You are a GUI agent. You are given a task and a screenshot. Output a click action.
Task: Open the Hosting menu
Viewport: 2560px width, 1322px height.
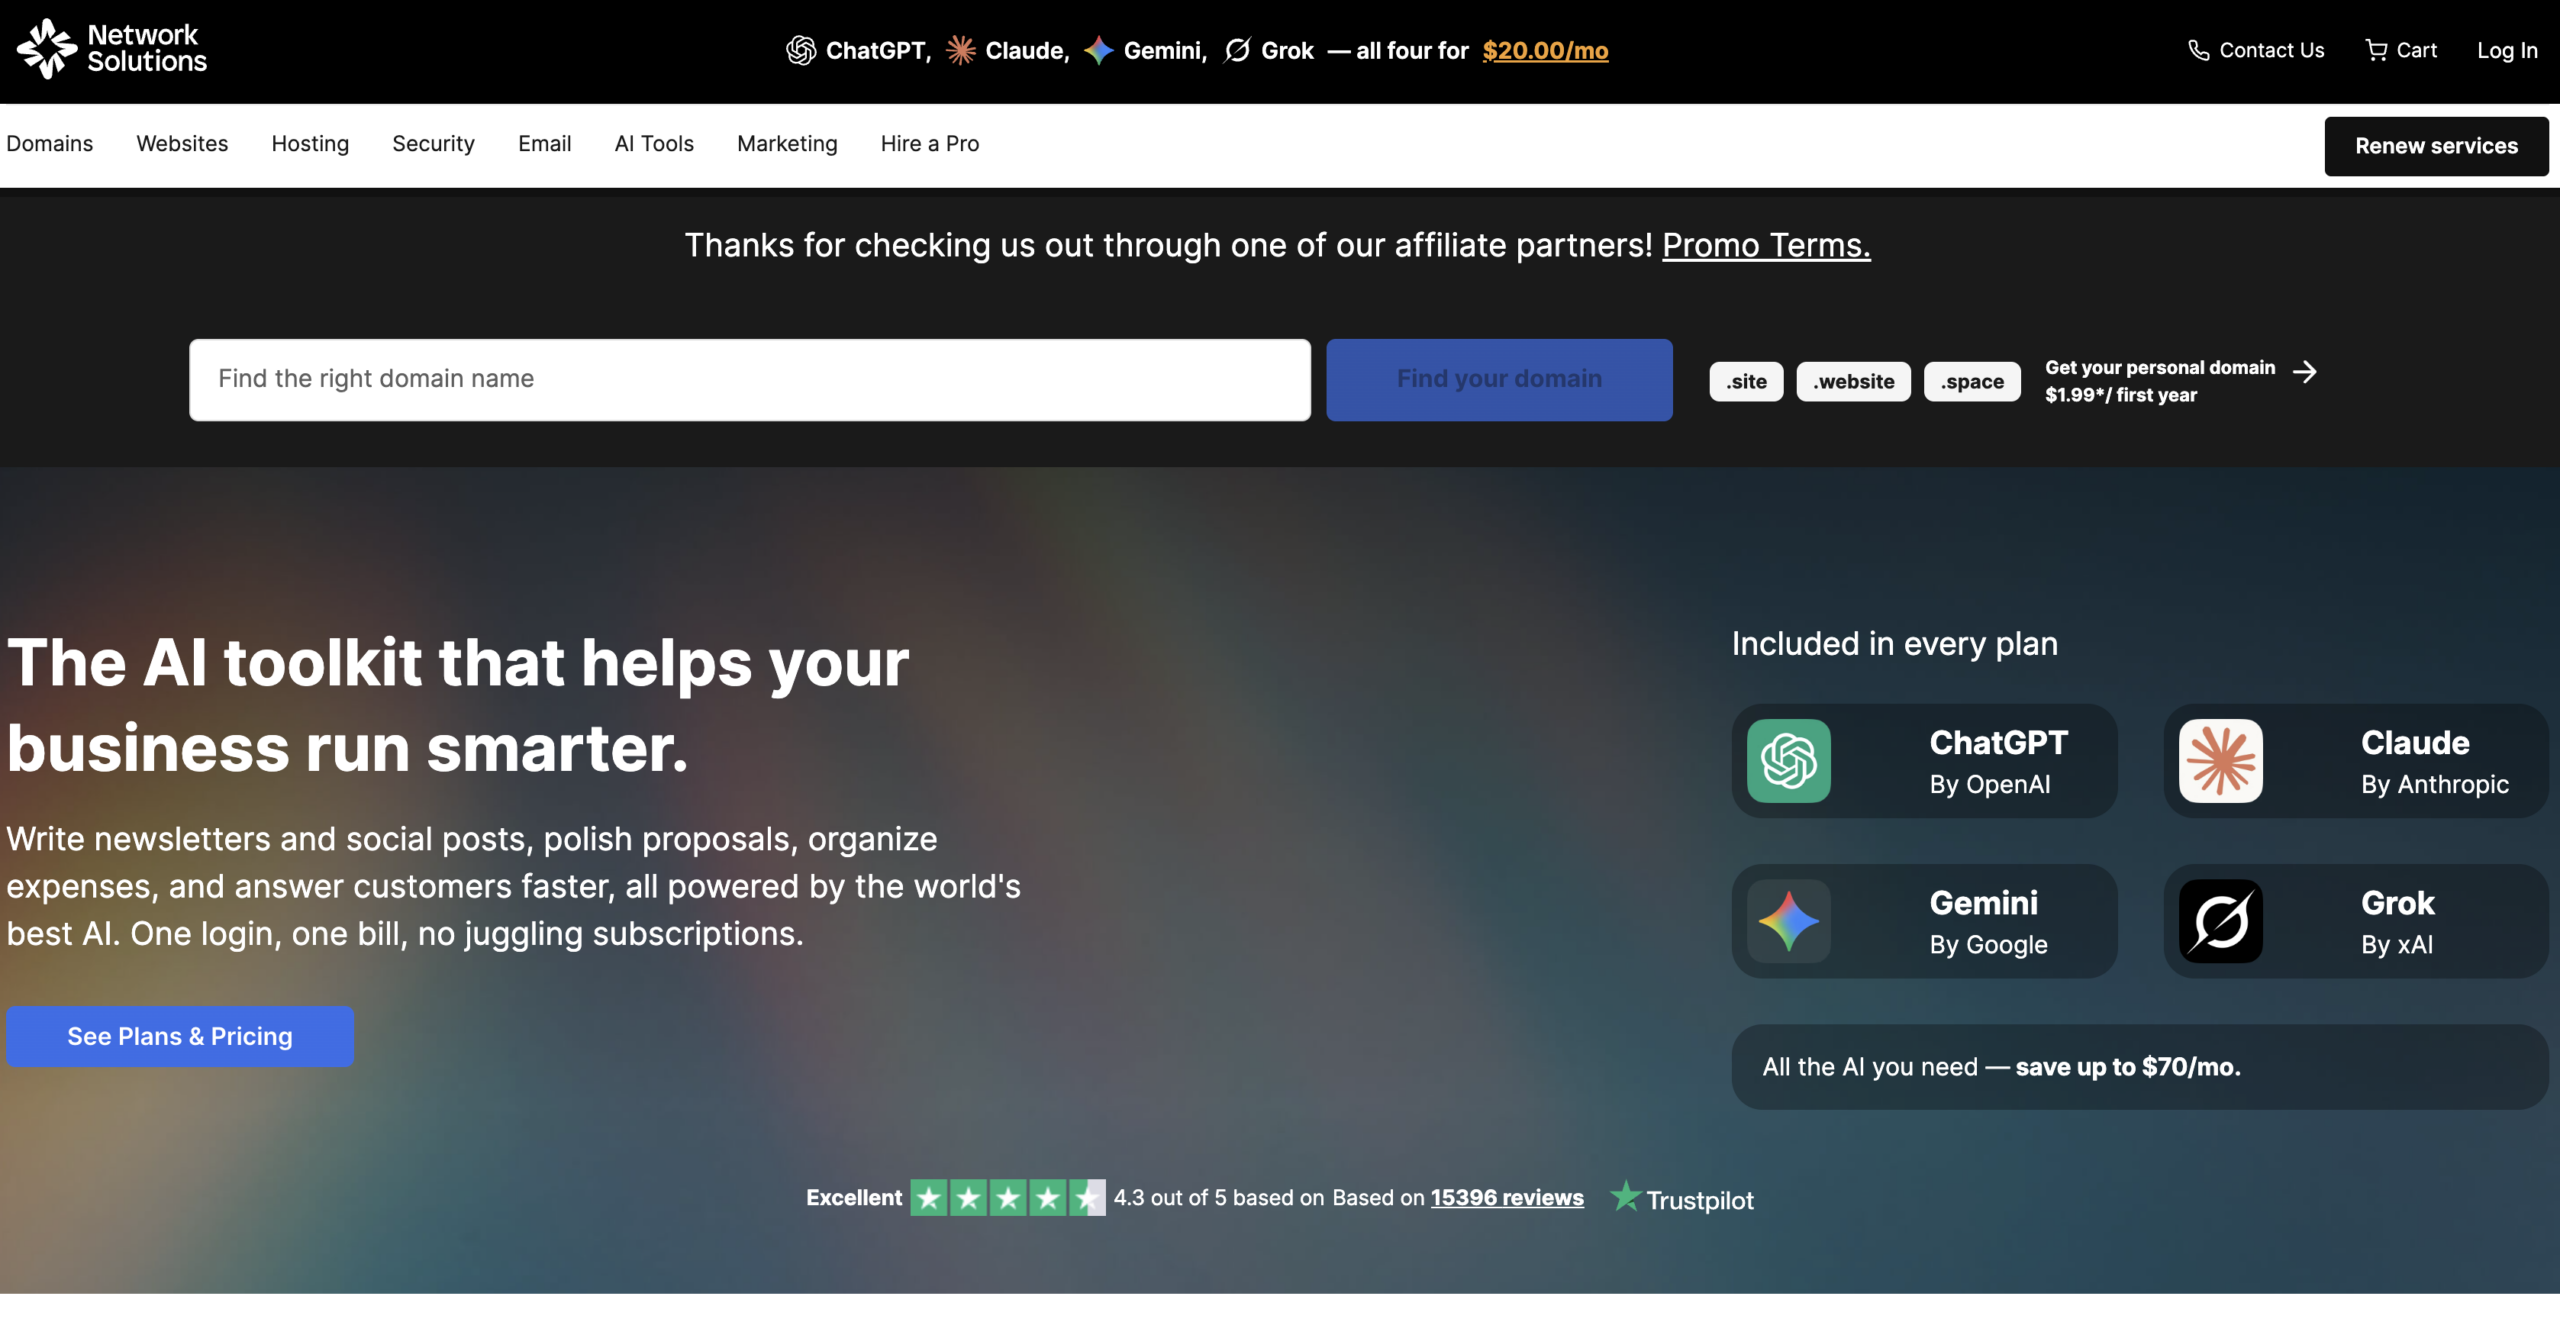pyautogui.click(x=310, y=144)
